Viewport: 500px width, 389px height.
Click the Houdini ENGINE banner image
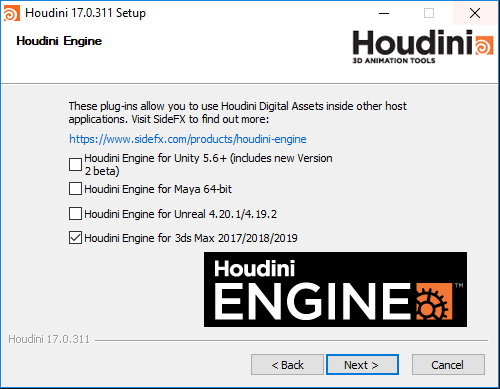335,289
